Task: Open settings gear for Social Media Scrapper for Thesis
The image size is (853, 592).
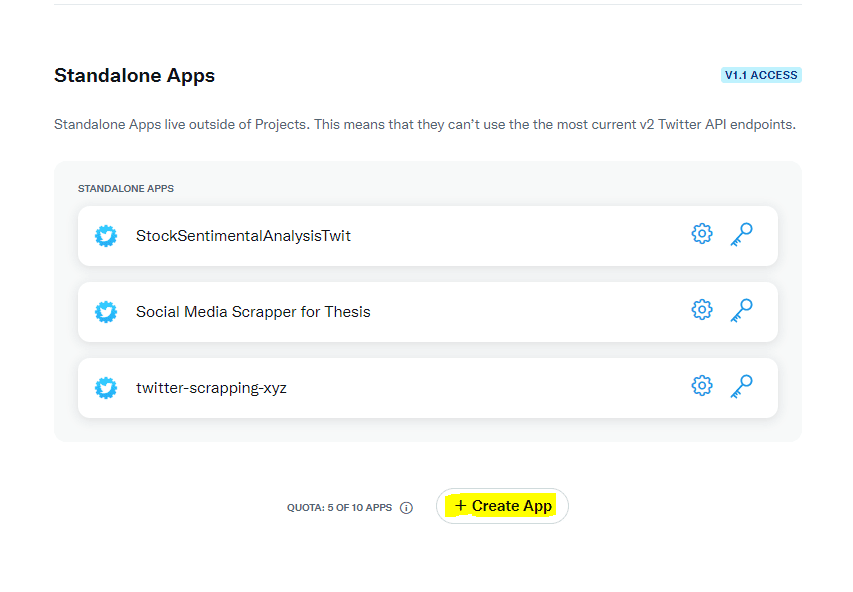Action: click(702, 309)
